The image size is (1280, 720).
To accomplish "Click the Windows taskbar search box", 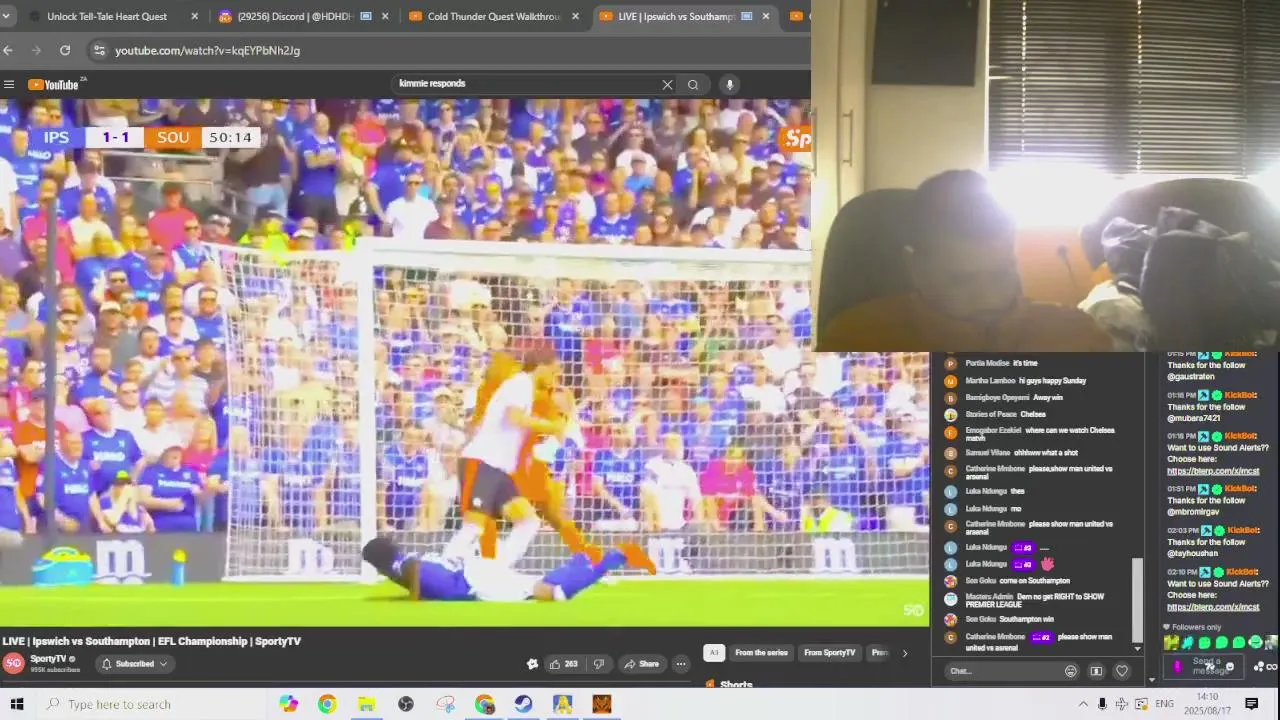I will [x=150, y=704].
